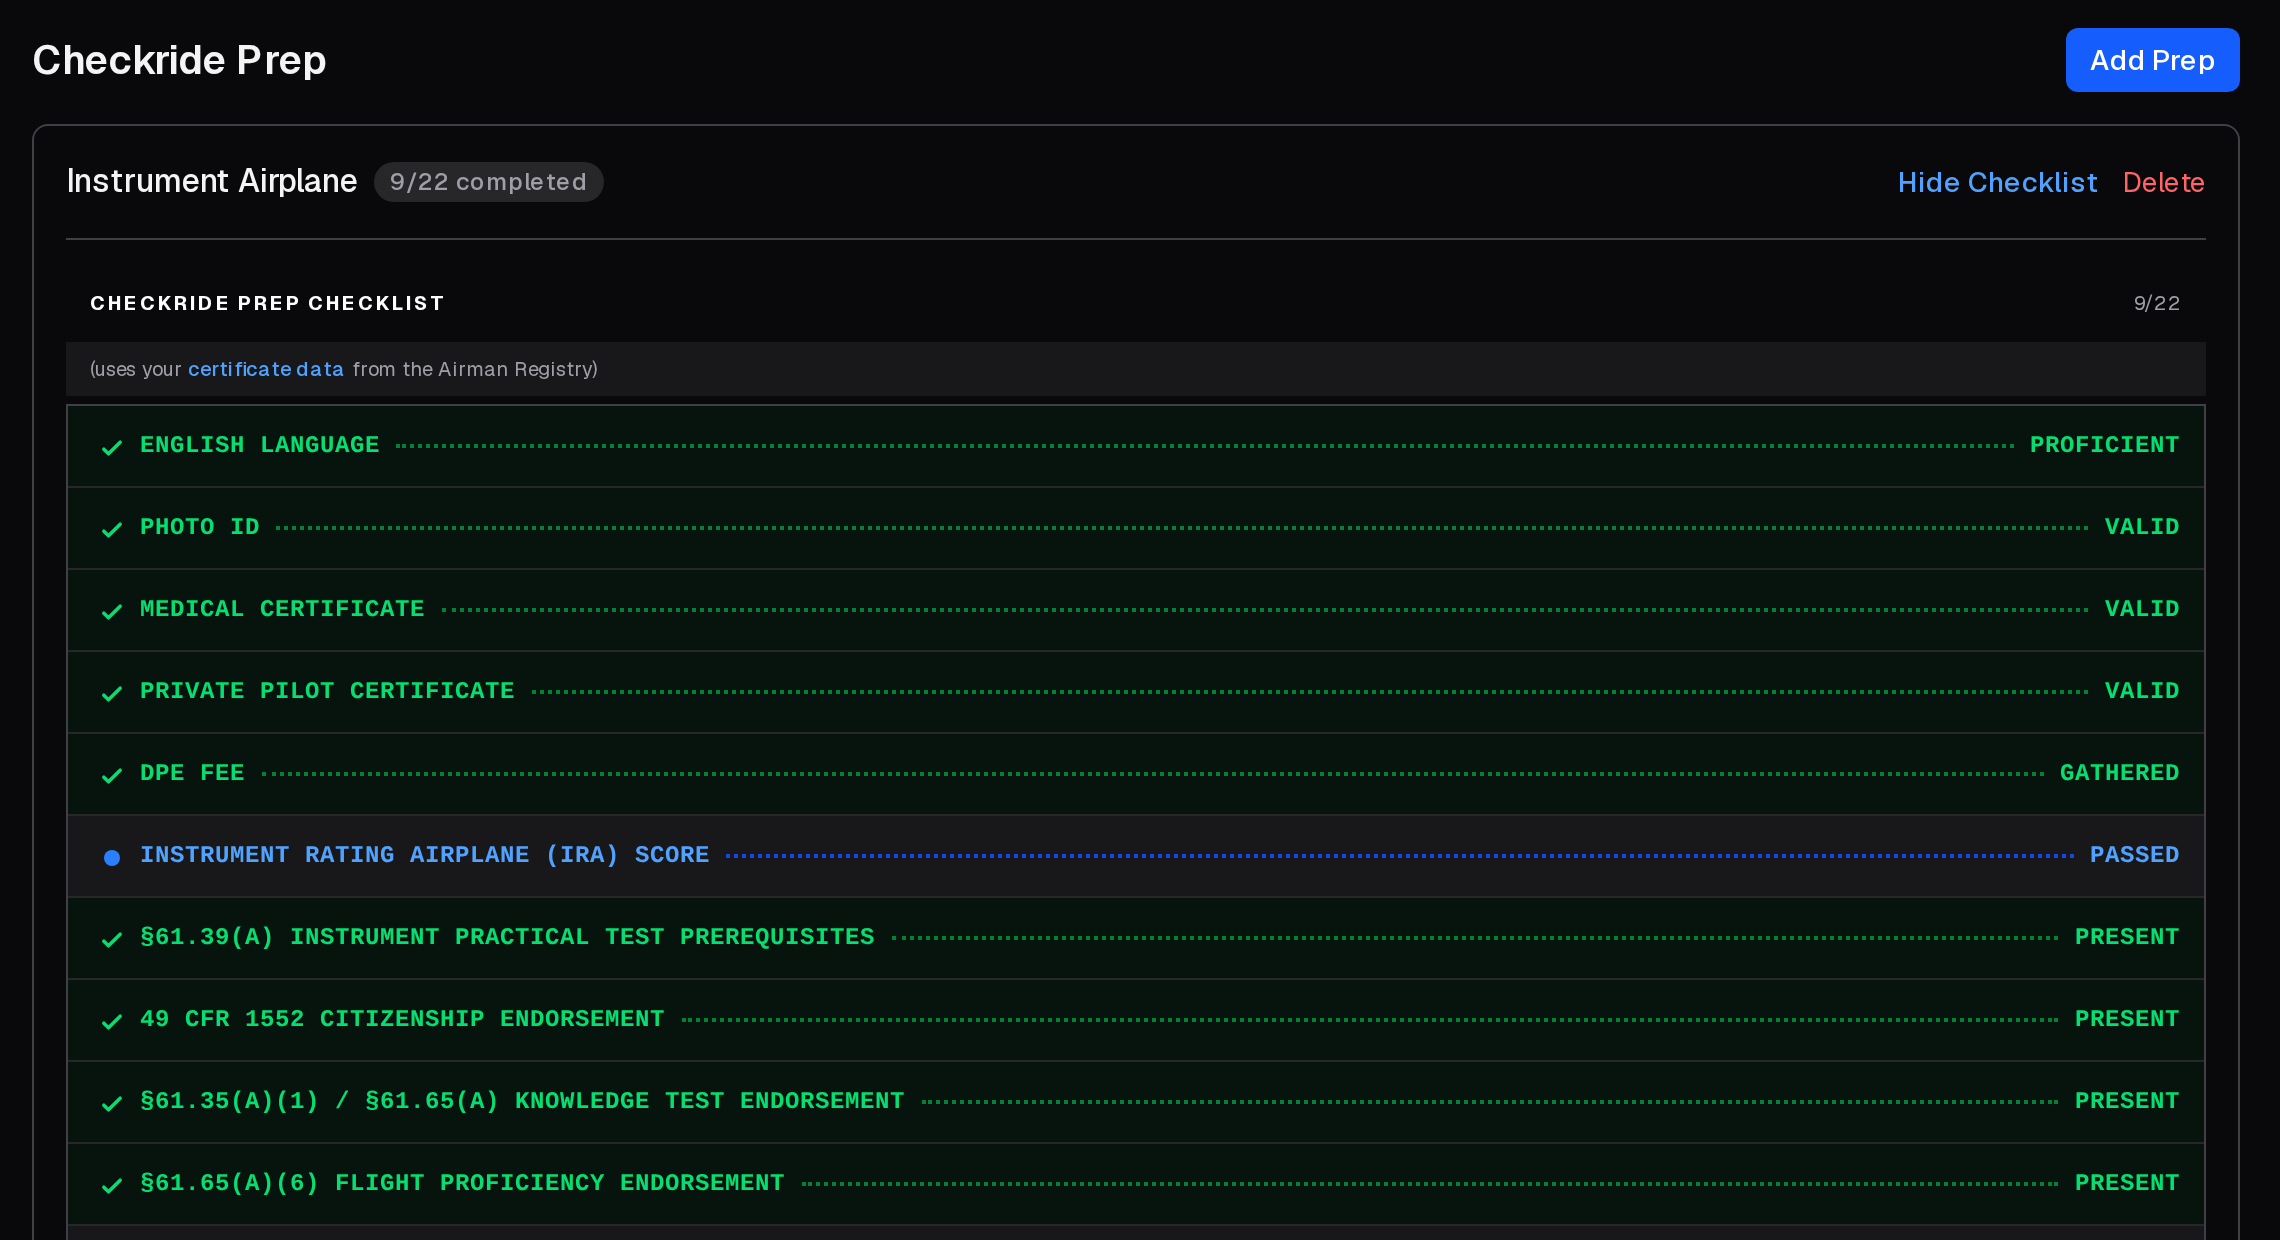Select 49 CFR 1552 Citizenship Endorsement label
This screenshot has height=1240, width=2280.
[x=402, y=1019]
